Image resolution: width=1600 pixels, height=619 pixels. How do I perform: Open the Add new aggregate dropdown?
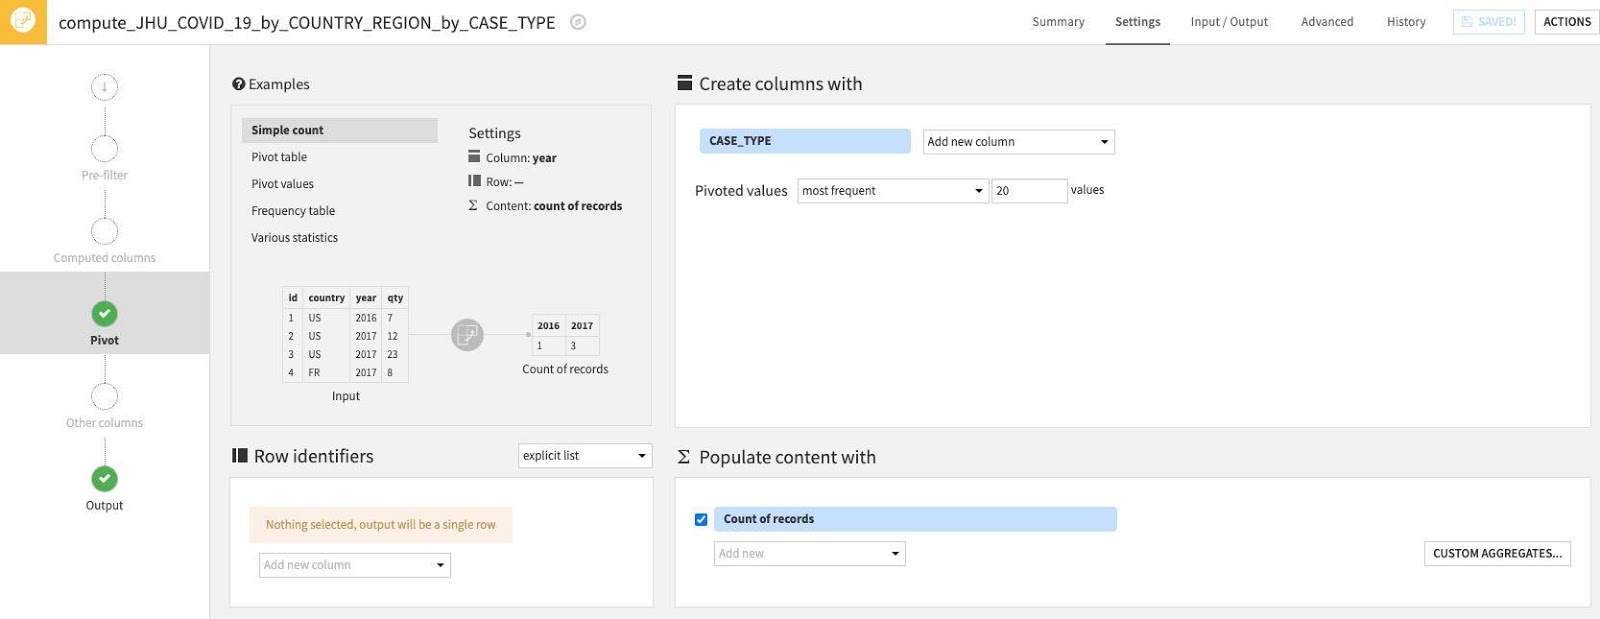(x=809, y=554)
